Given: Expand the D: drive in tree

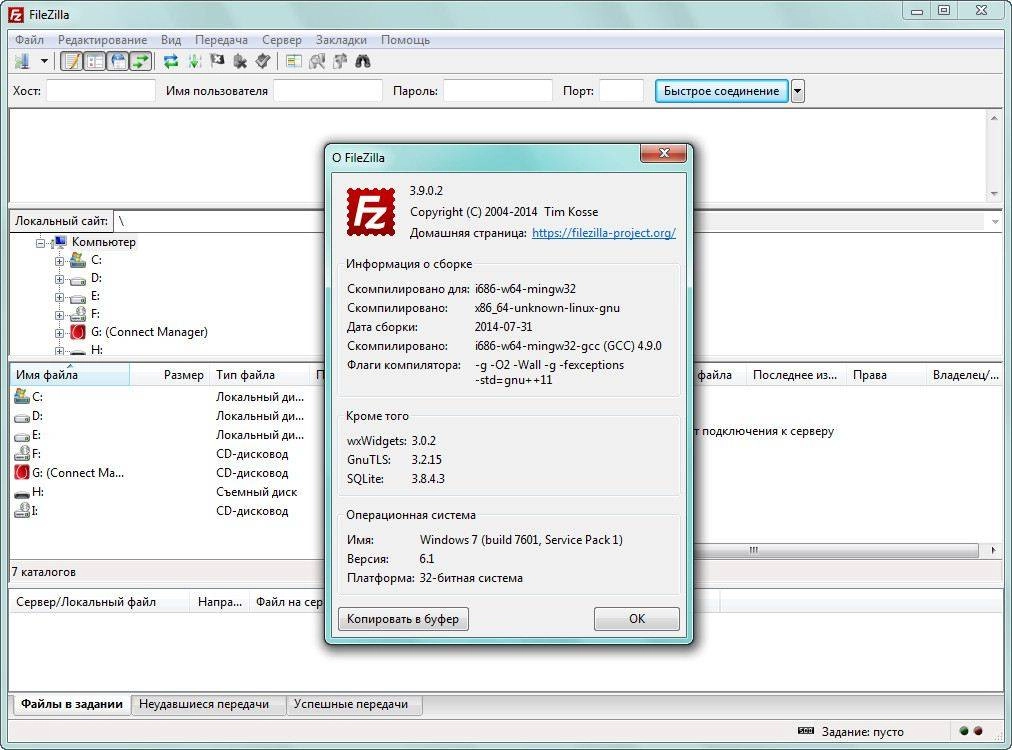Looking at the screenshot, I should [59, 279].
